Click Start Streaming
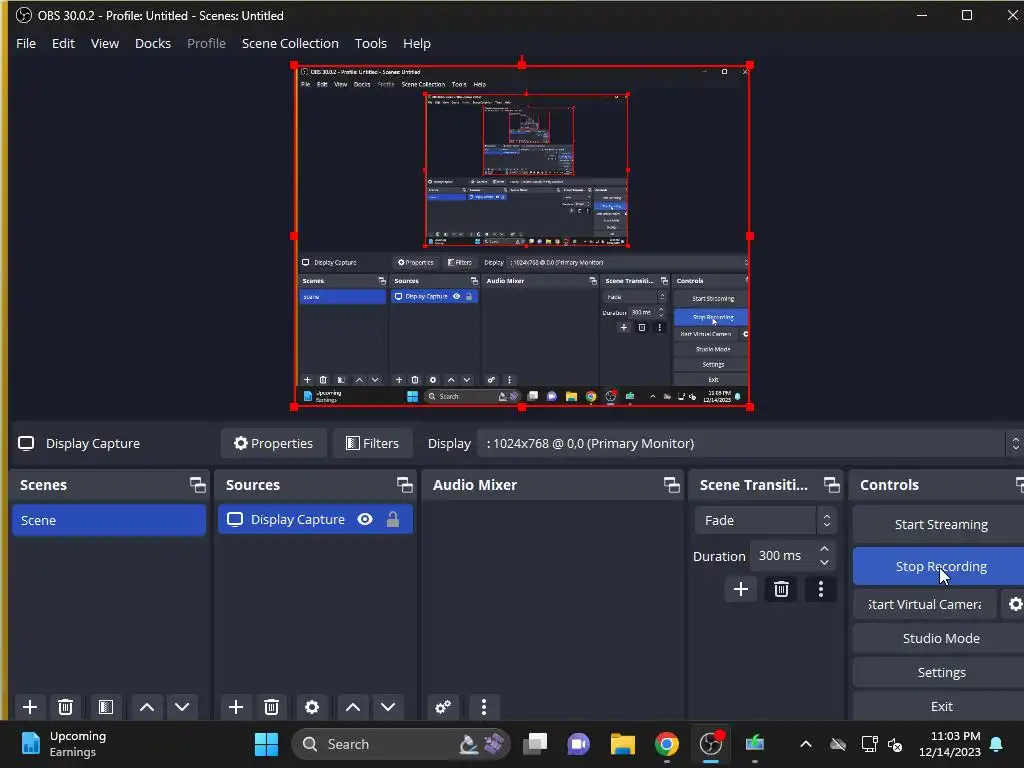 click(940, 524)
